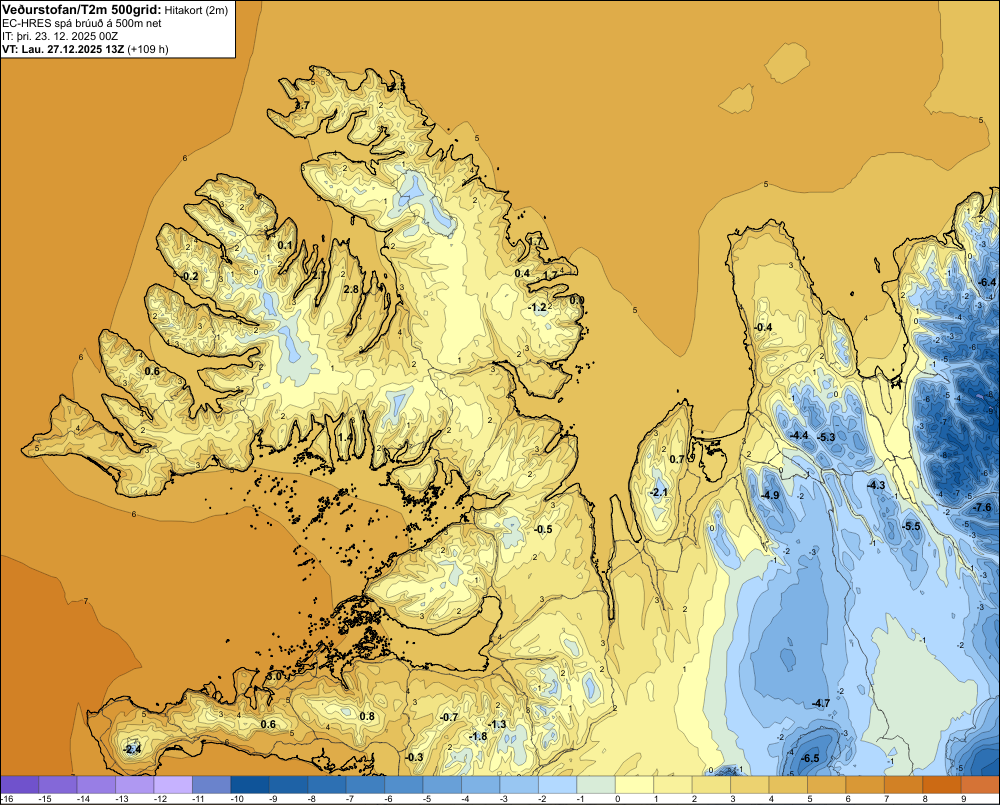Screen dimensions: 1000x805
Task: Click the bold '-5.5' temperature value on the map
Action: pyautogui.click(x=911, y=526)
